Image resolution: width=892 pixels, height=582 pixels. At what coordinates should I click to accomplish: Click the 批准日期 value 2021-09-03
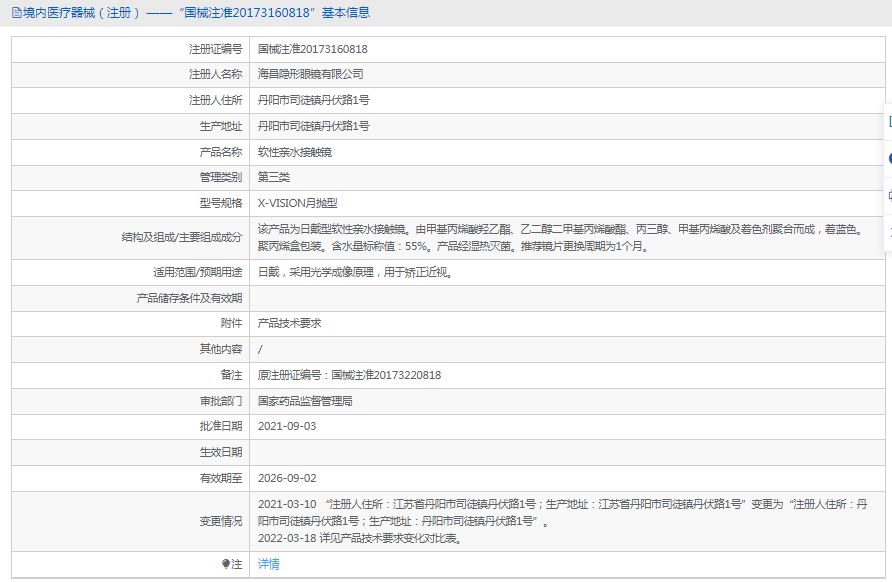[x=287, y=427]
